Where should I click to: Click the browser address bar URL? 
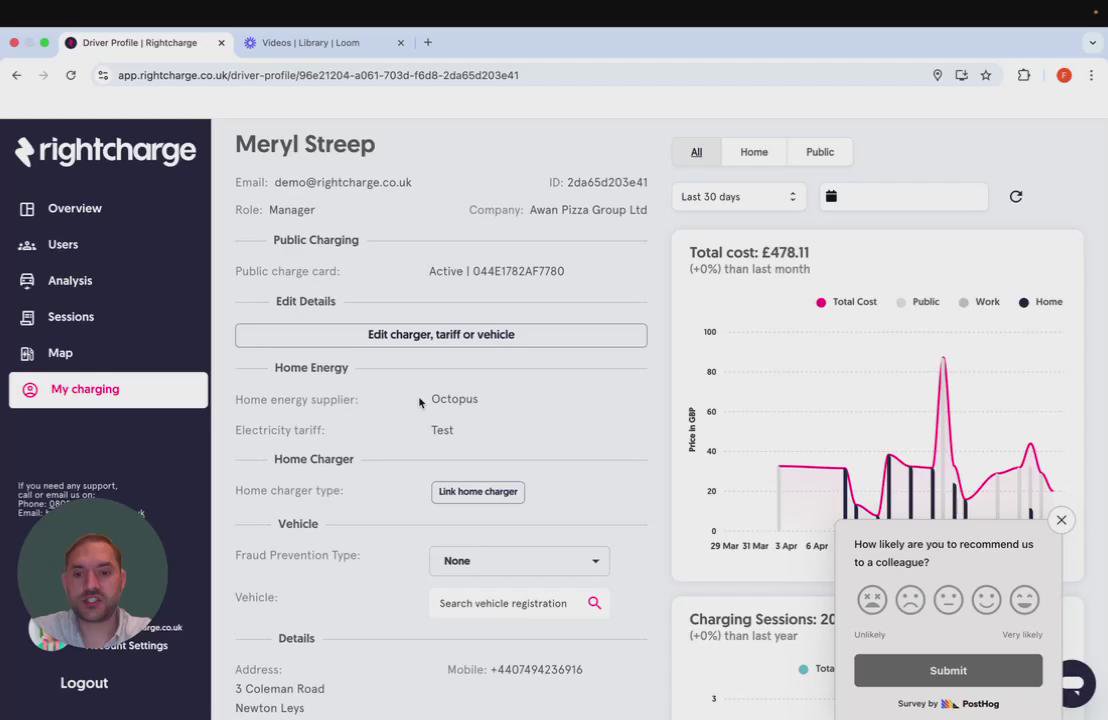pyautogui.click(x=318, y=75)
